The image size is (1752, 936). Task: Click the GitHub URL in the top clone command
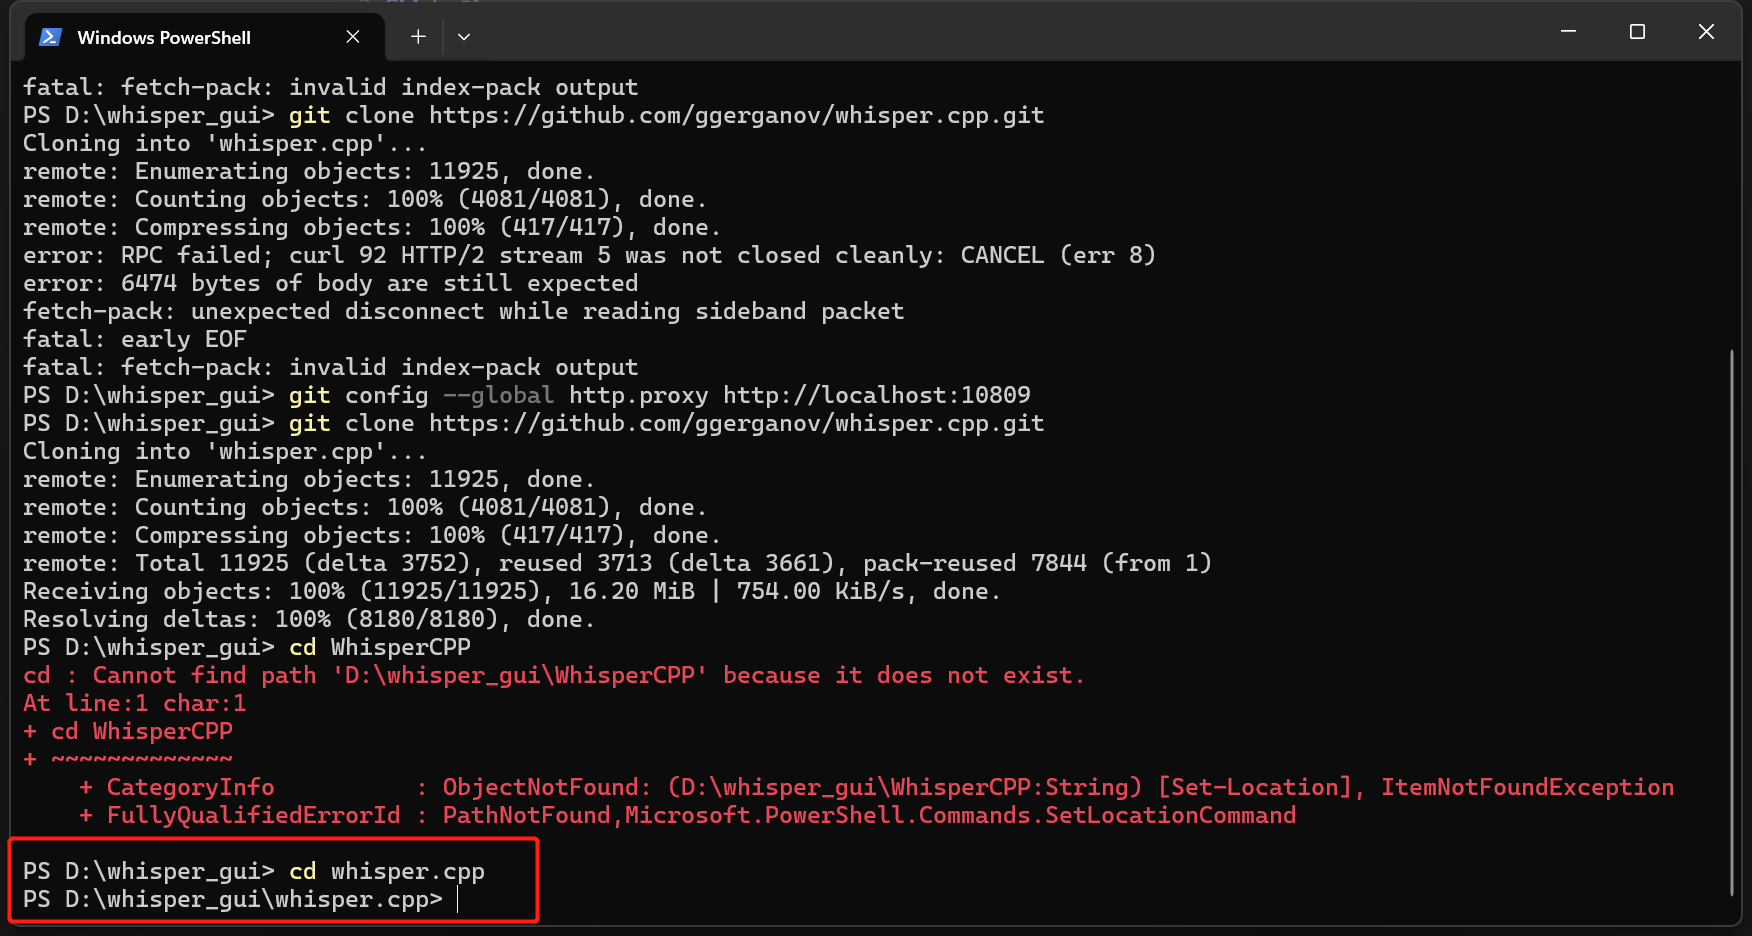(x=736, y=116)
